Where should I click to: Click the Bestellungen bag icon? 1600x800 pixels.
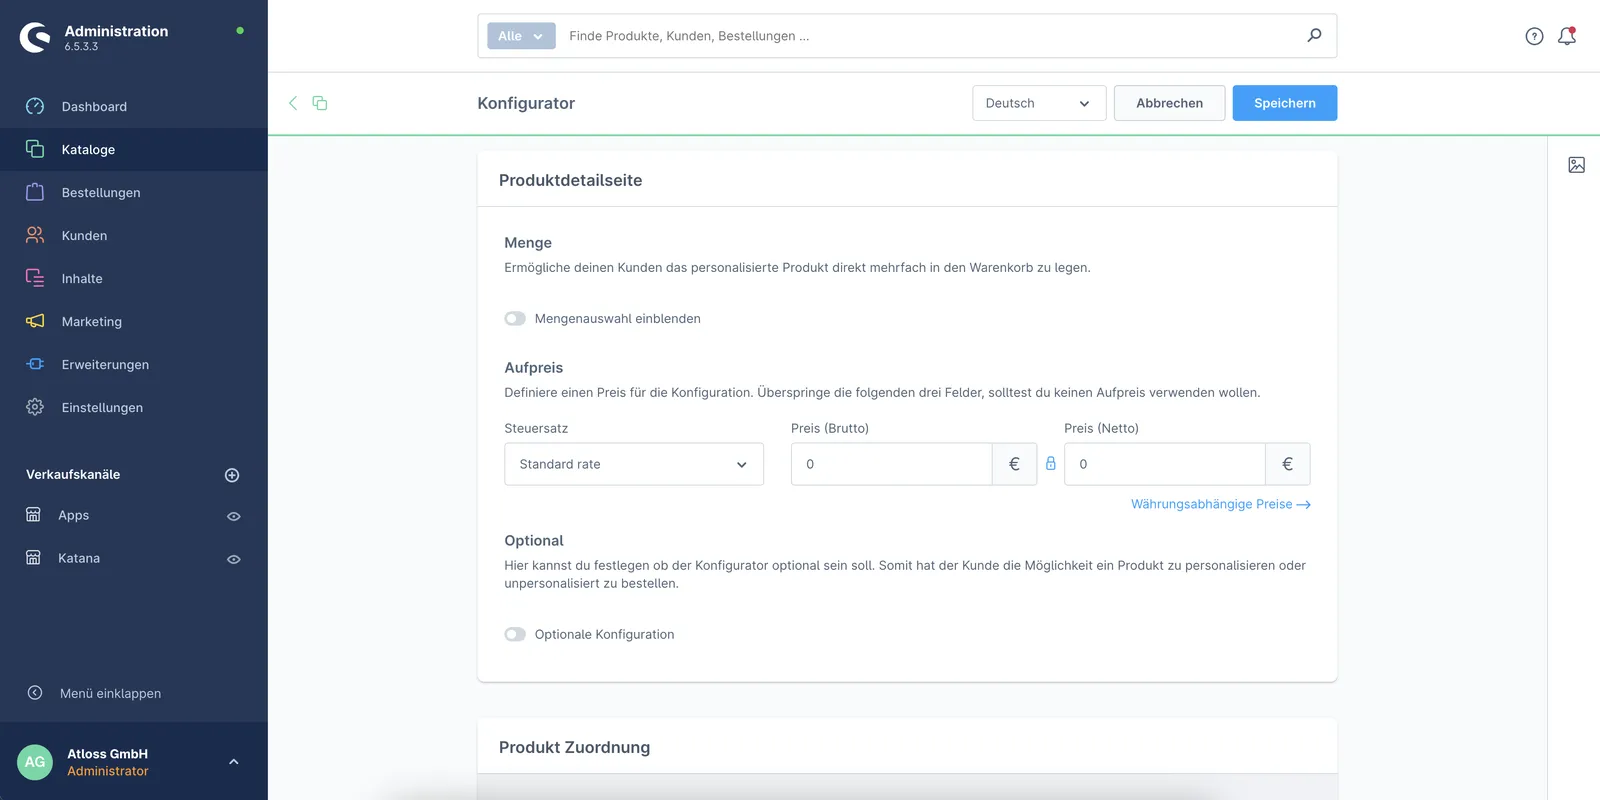(x=35, y=192)
